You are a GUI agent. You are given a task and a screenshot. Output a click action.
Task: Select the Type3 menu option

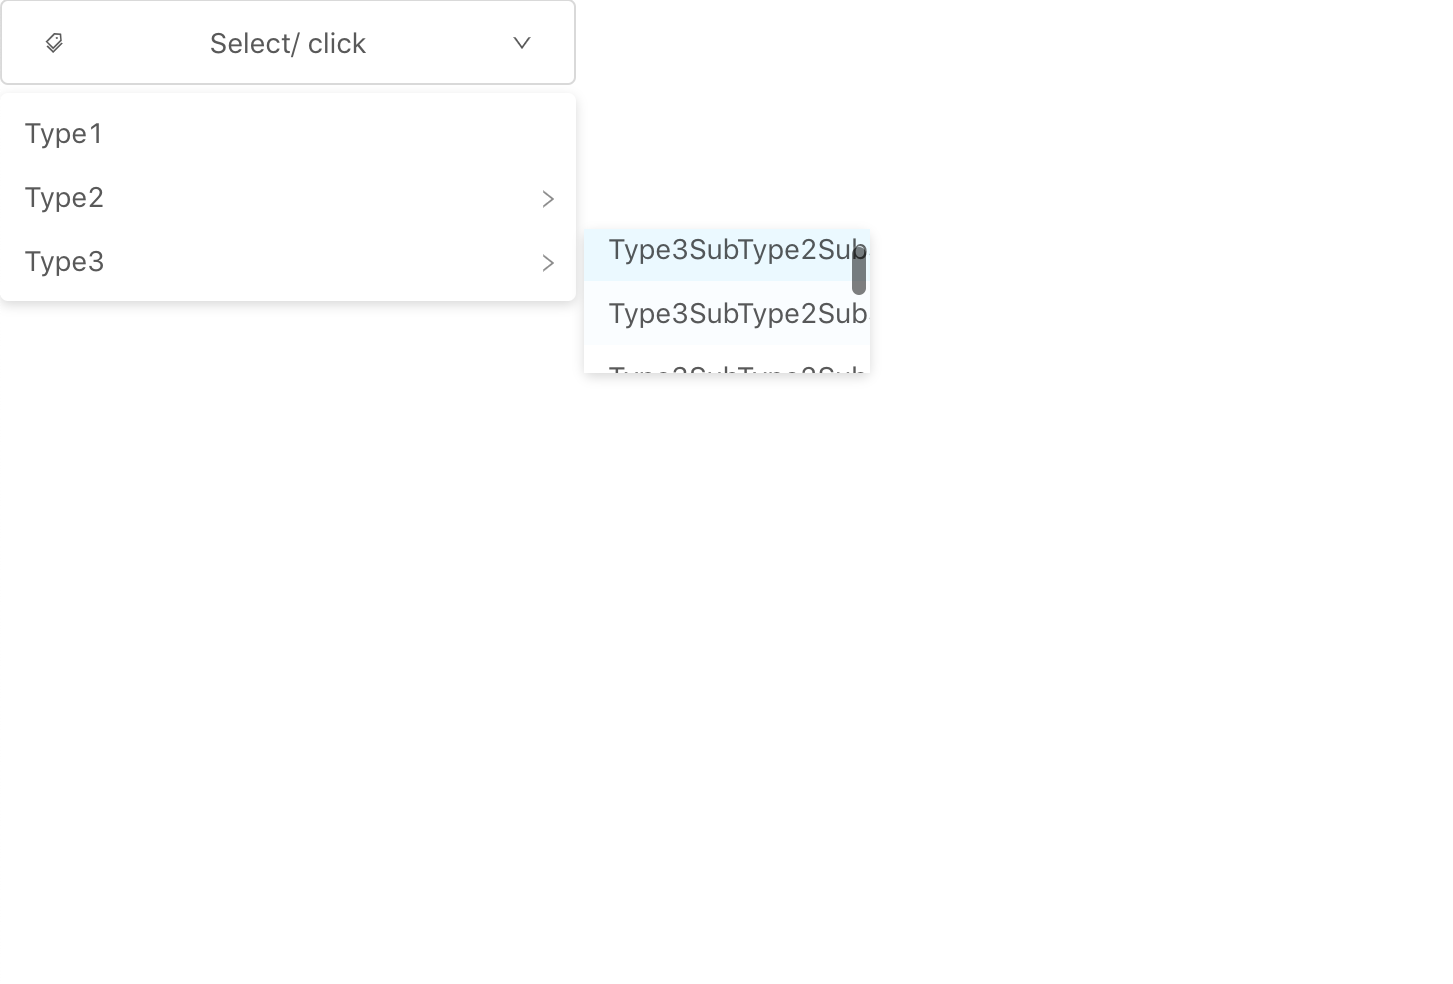point(64,261)
